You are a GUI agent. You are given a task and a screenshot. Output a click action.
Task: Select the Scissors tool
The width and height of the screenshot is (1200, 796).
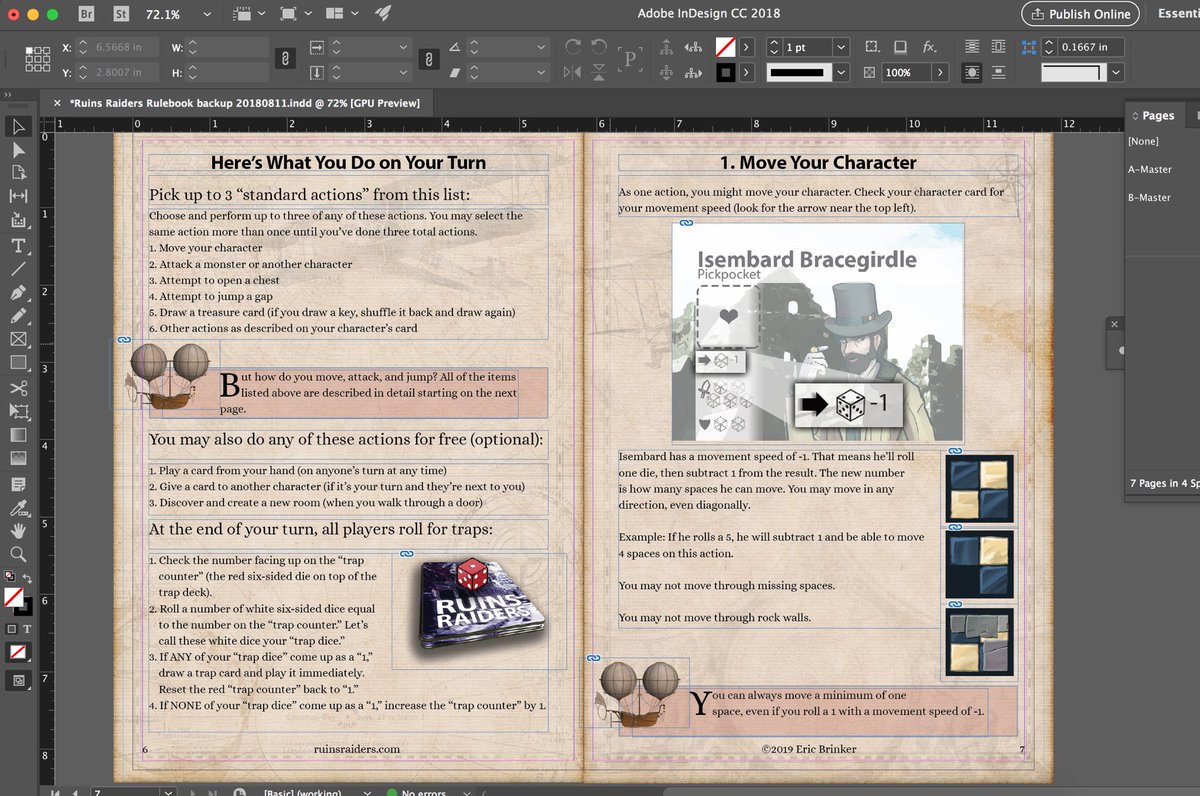coord(18,388)
